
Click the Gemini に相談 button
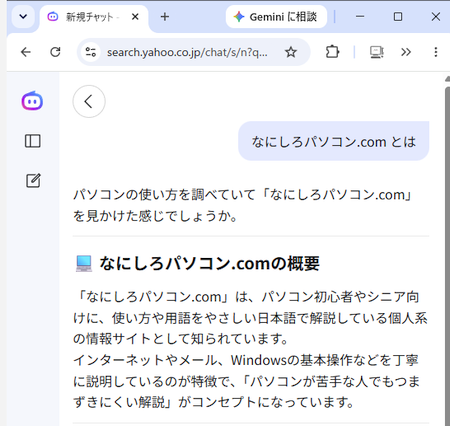pyautogui.click(x=276, y=17)
